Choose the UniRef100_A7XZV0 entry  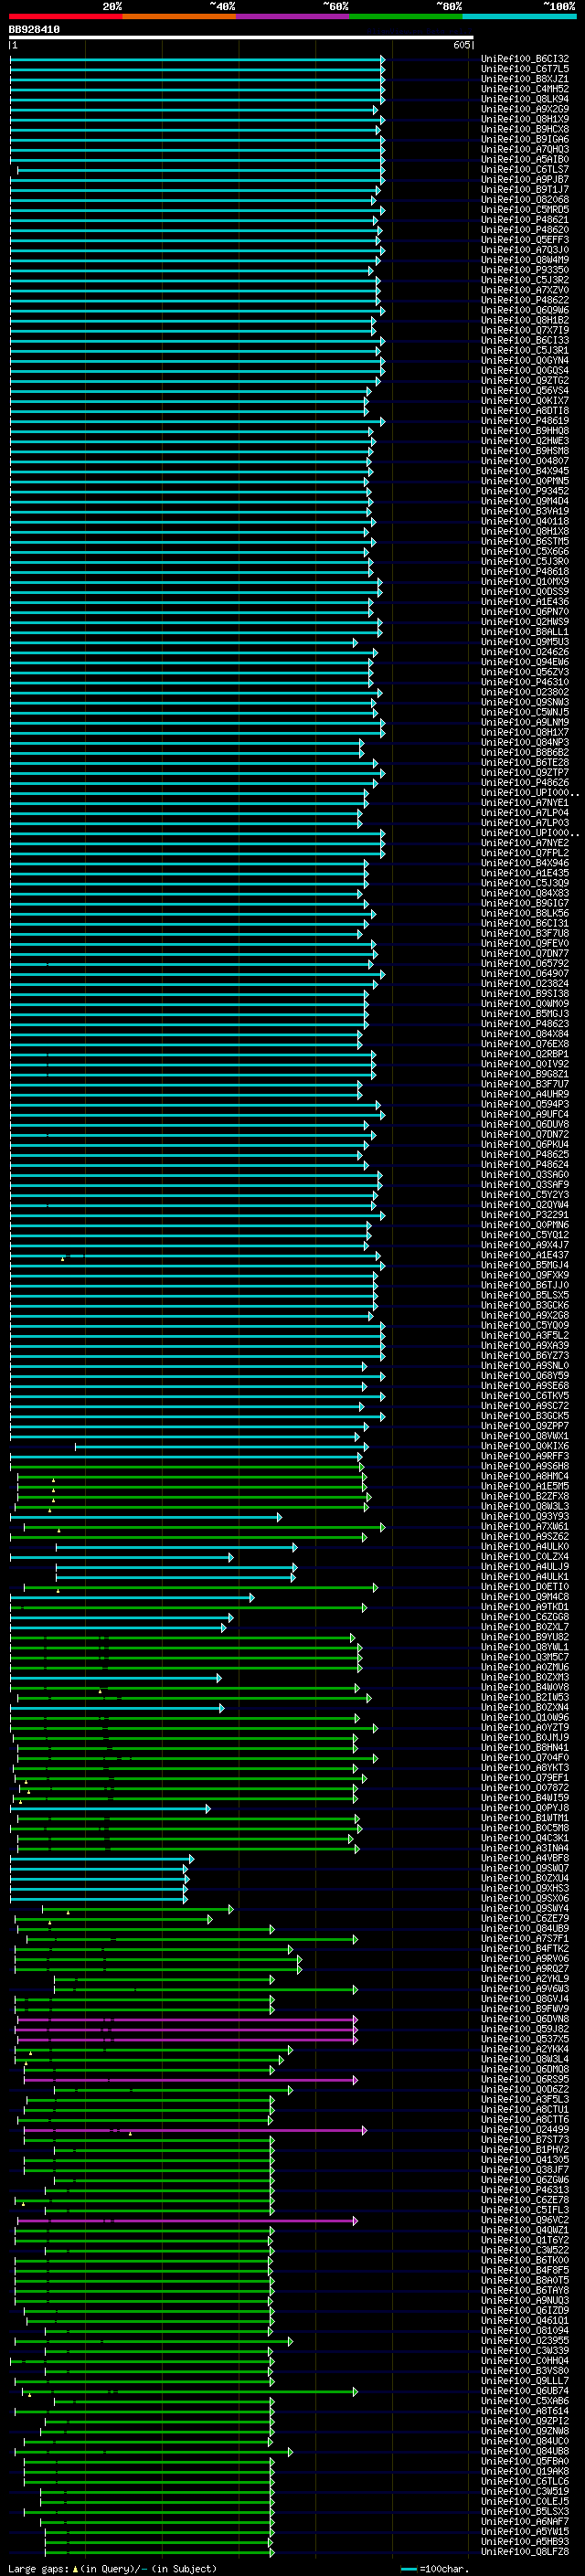tap(525, 290)
